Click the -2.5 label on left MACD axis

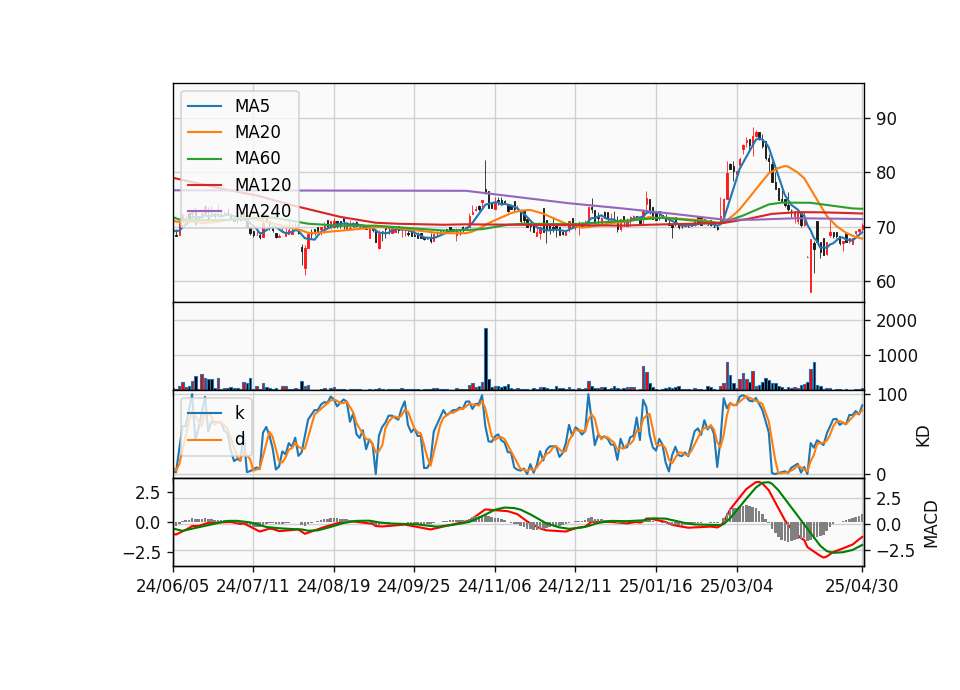click(x=141, y=553)
